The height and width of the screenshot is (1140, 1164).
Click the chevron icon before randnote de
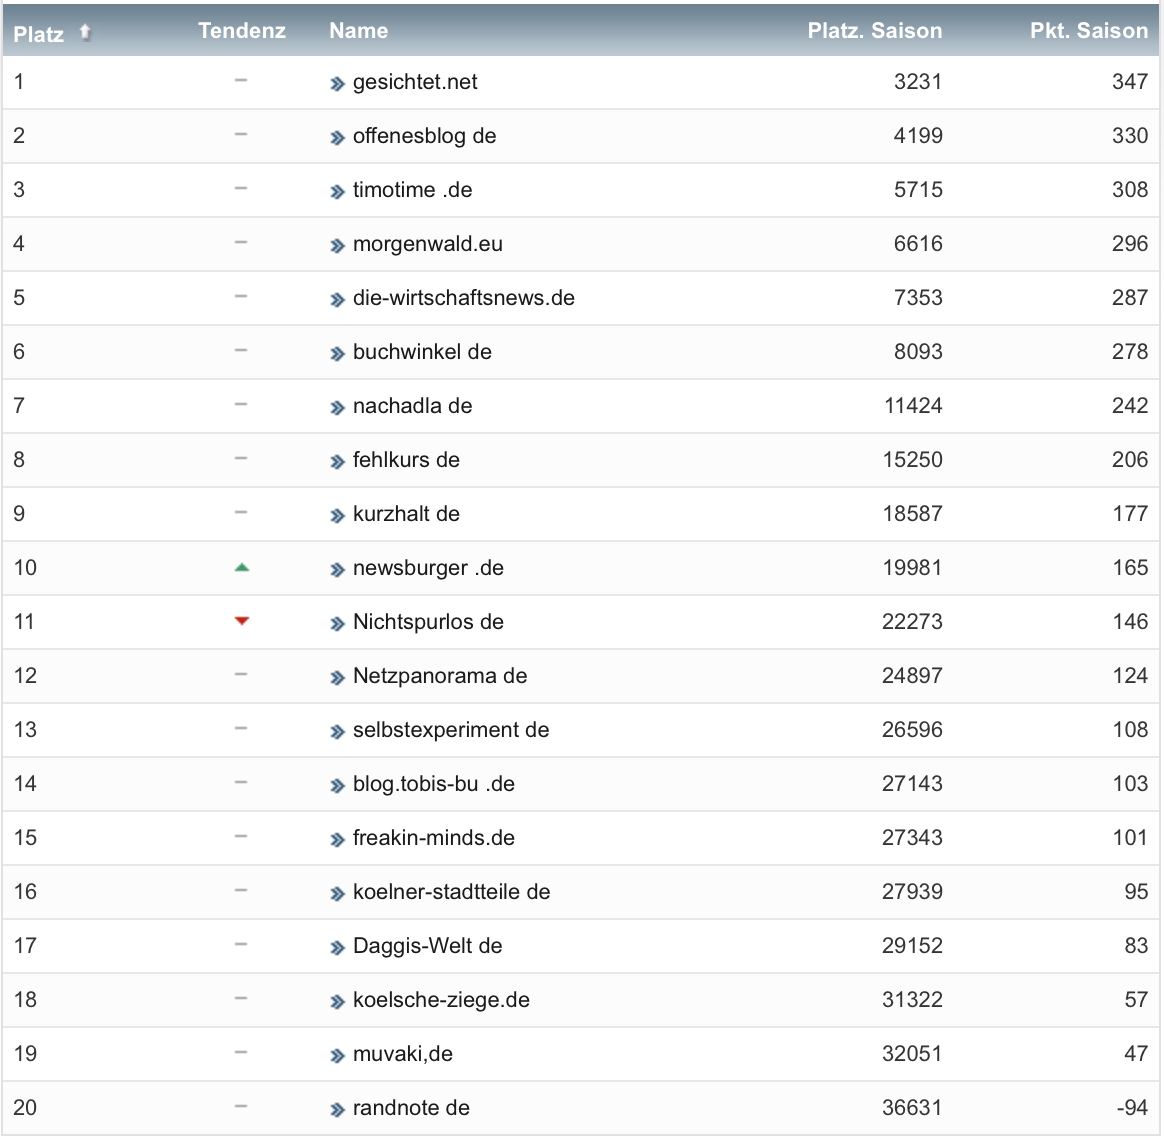pos(338,1110)
